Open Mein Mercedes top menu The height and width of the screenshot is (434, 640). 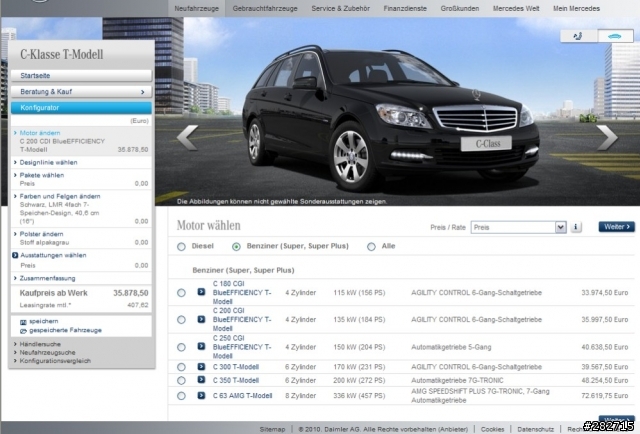click(576, 9)
